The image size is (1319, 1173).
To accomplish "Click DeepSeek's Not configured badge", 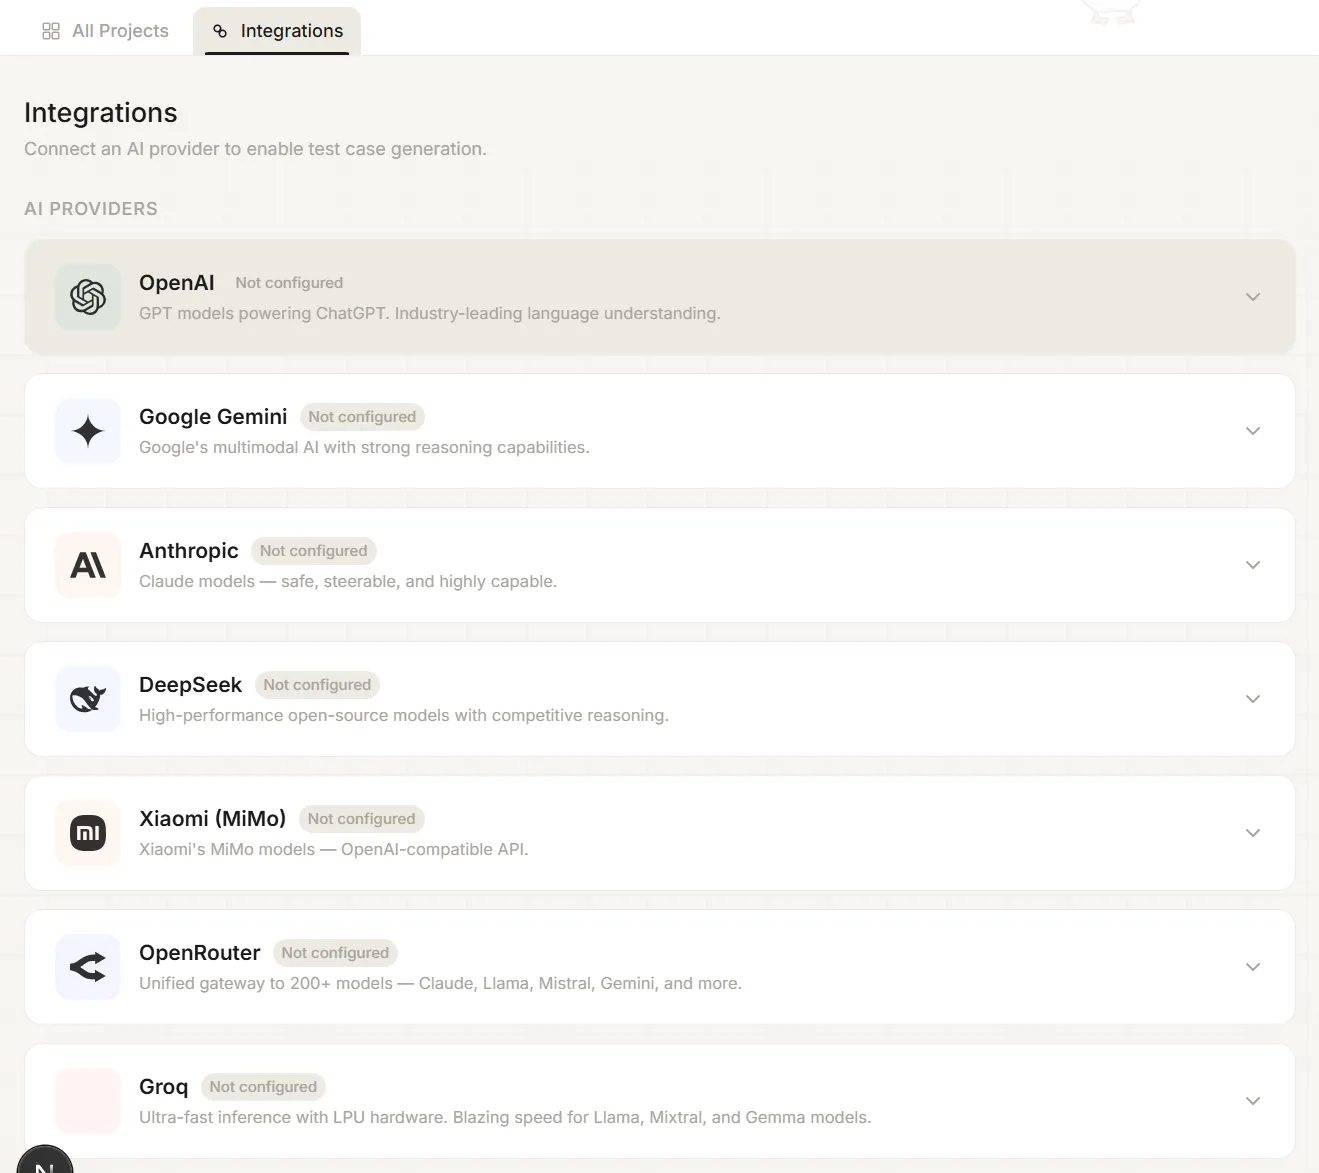I will [x=317, y=685].
